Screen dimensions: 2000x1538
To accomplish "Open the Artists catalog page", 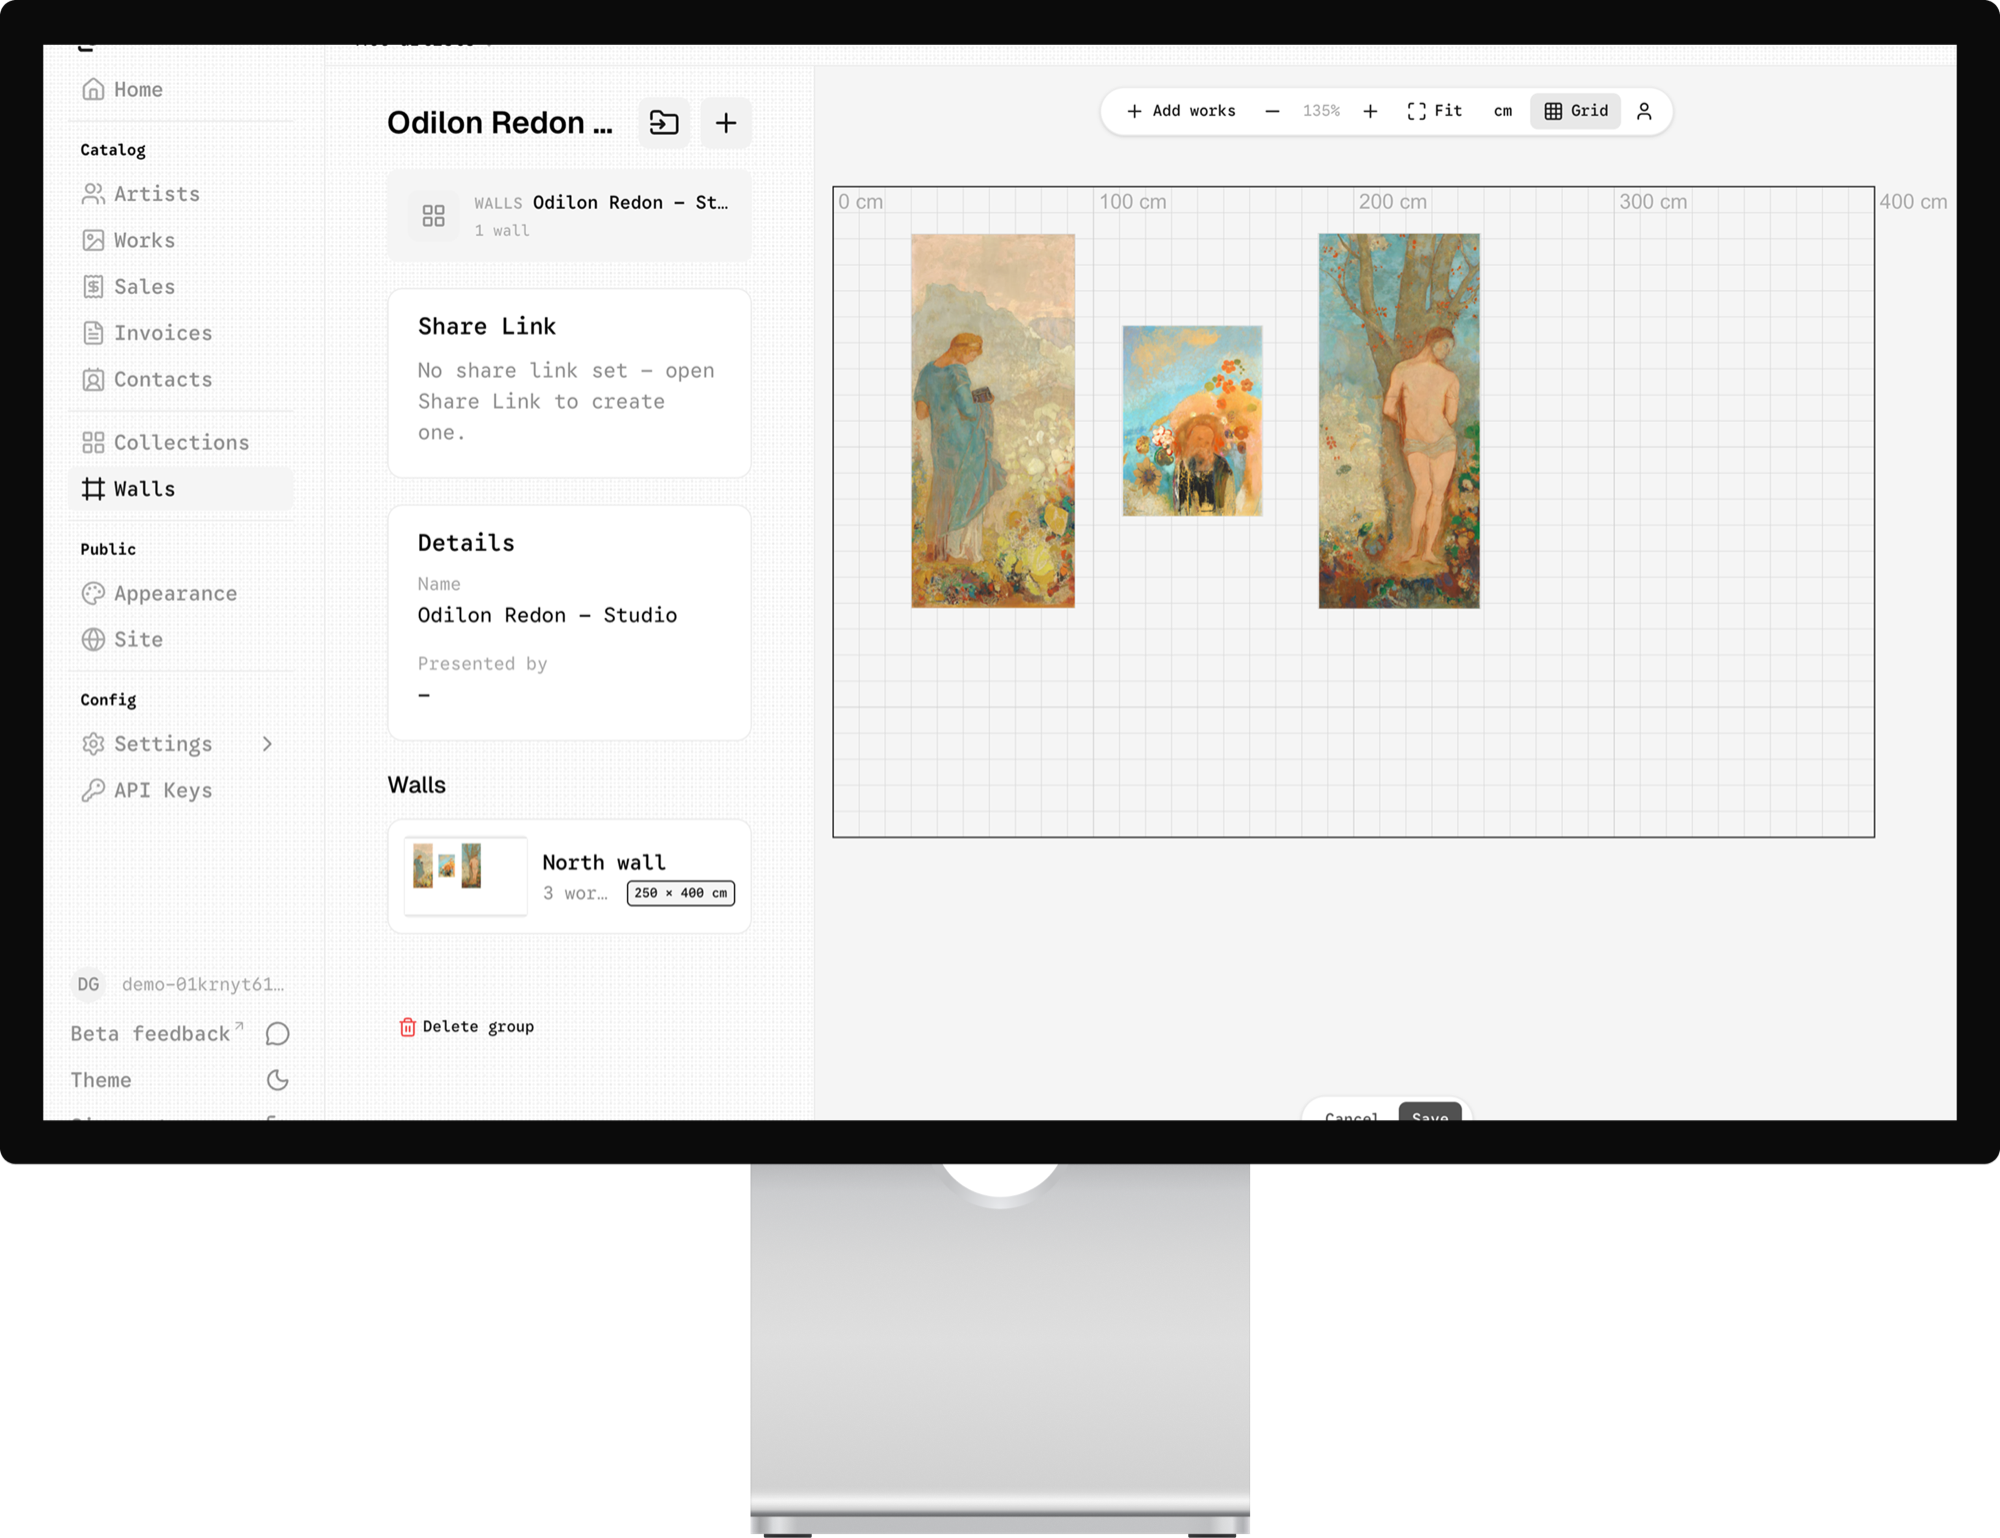I will [180, 193].
